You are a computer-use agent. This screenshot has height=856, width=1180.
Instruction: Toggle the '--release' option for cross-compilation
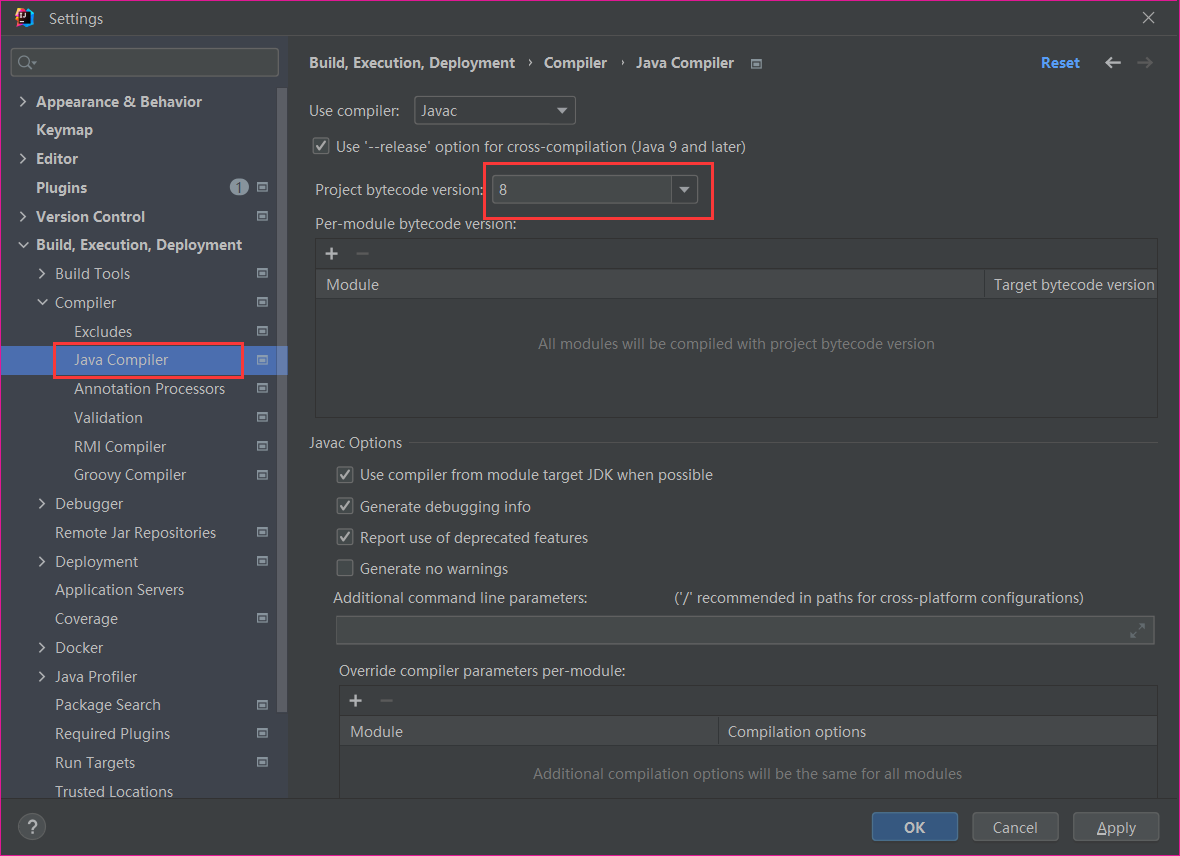(x=321, y=146)
